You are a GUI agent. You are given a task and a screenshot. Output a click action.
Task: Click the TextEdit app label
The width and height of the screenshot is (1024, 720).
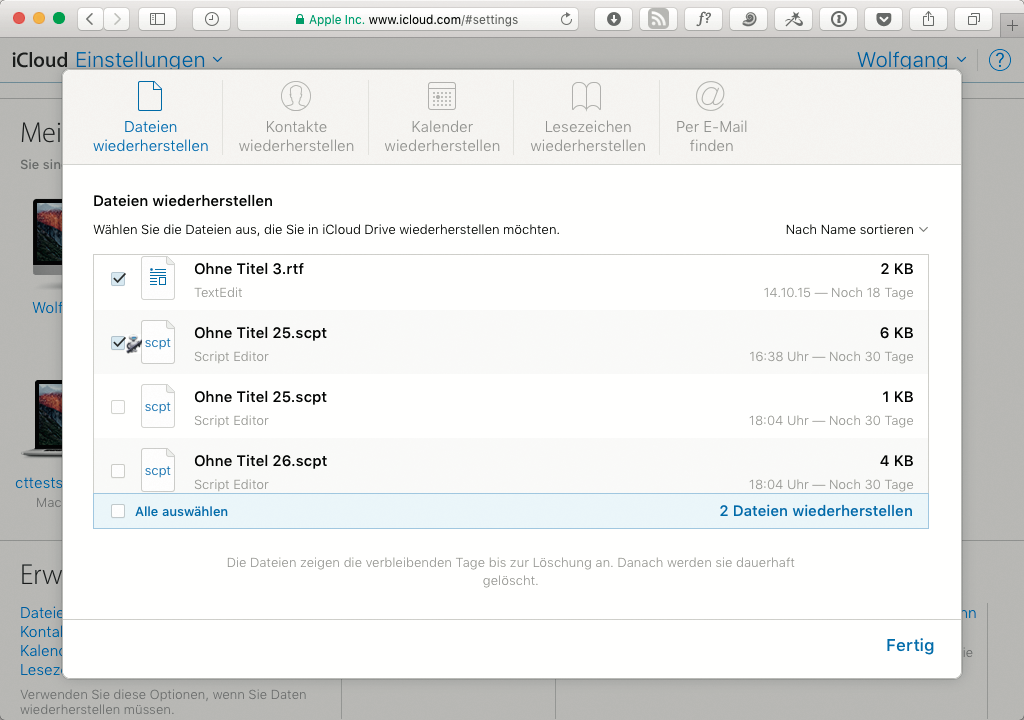(218, 293)
